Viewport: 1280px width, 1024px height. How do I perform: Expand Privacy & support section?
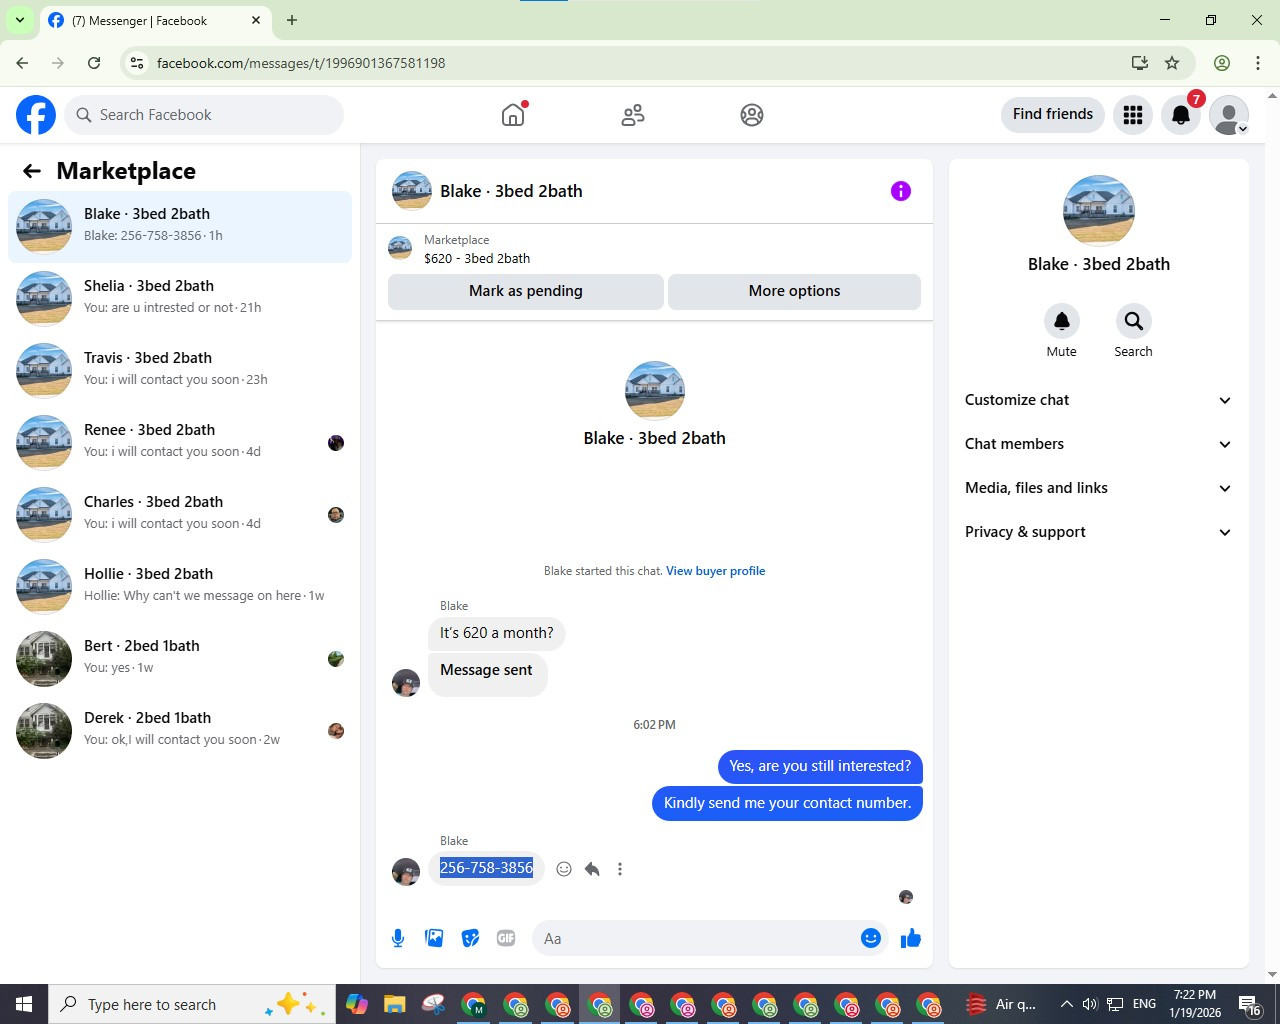click(x=1098, y=532)
